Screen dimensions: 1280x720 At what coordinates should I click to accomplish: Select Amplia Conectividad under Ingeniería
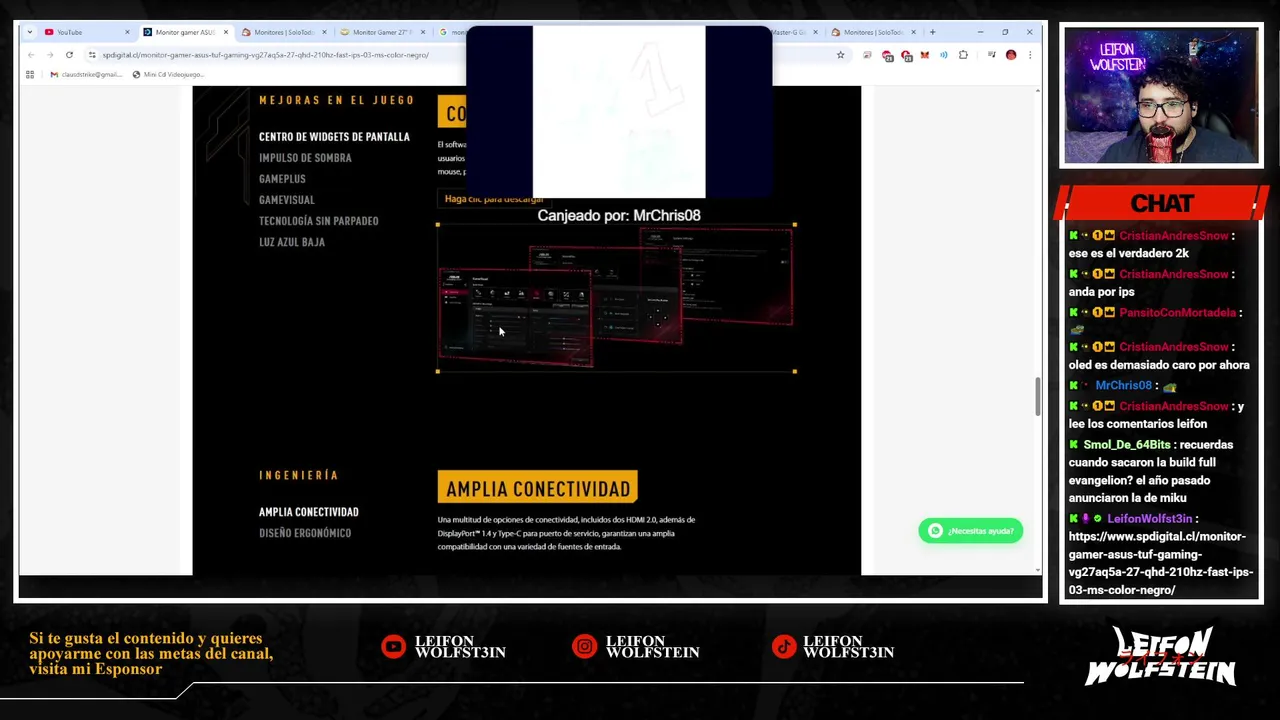(308, 512)
